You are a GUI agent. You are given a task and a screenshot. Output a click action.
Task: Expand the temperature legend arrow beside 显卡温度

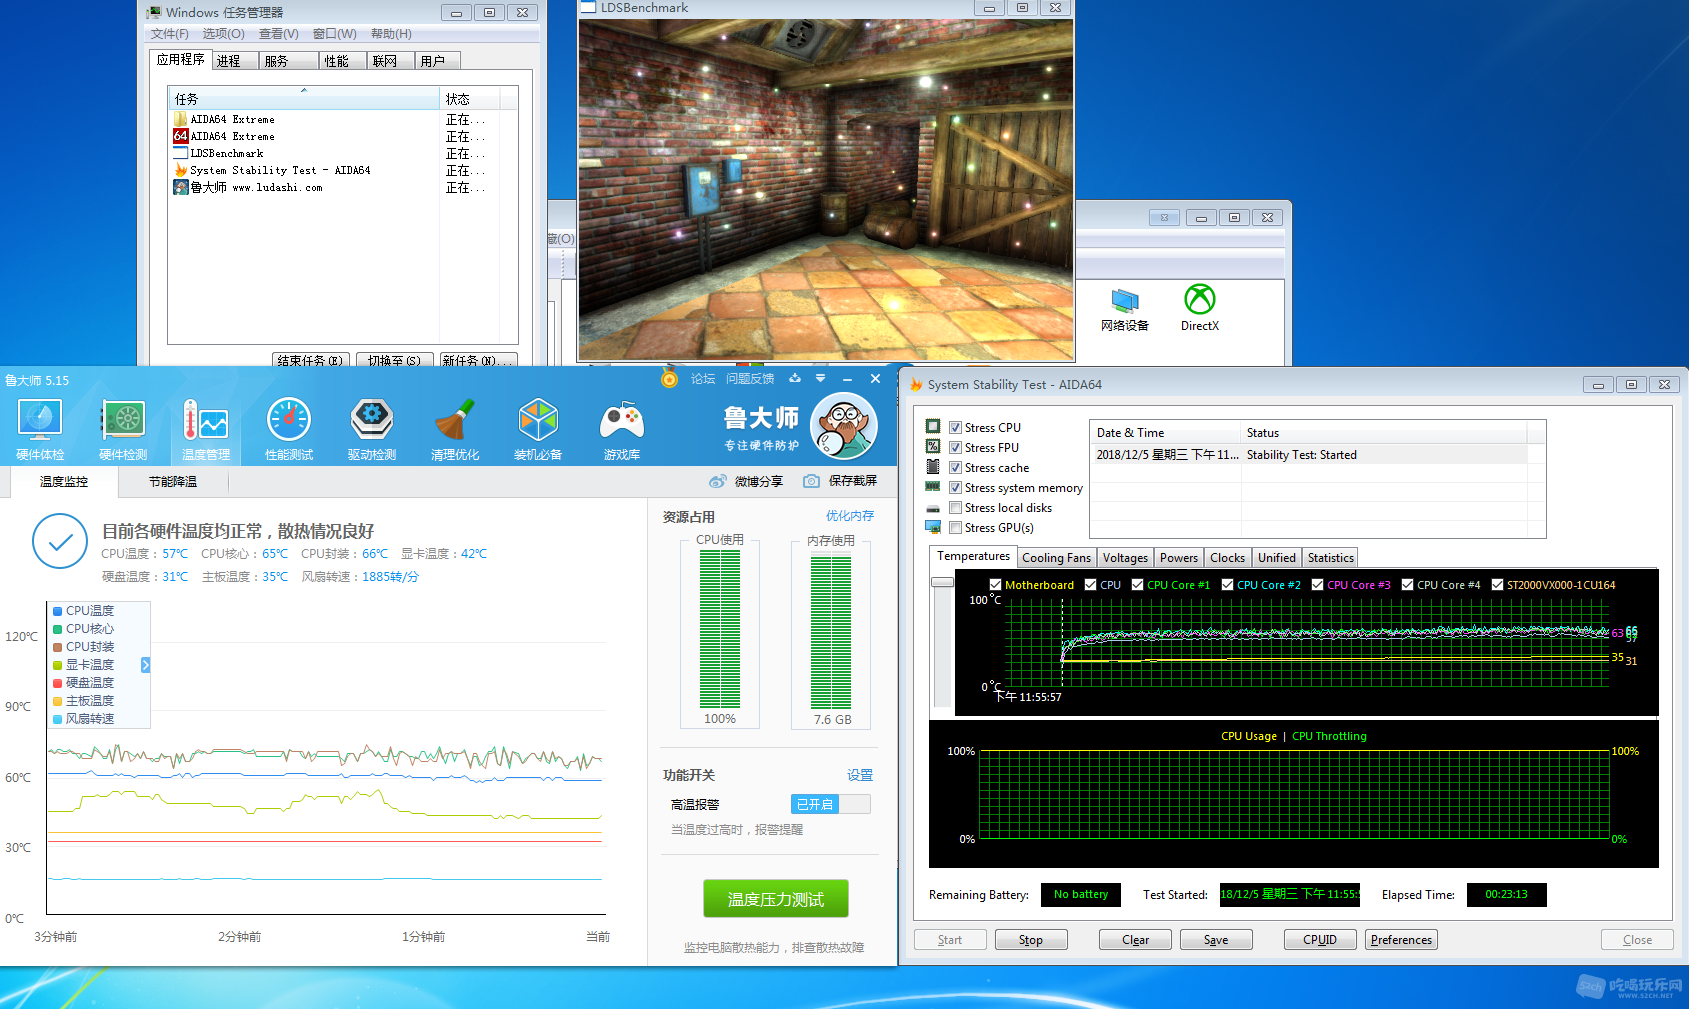145,665
